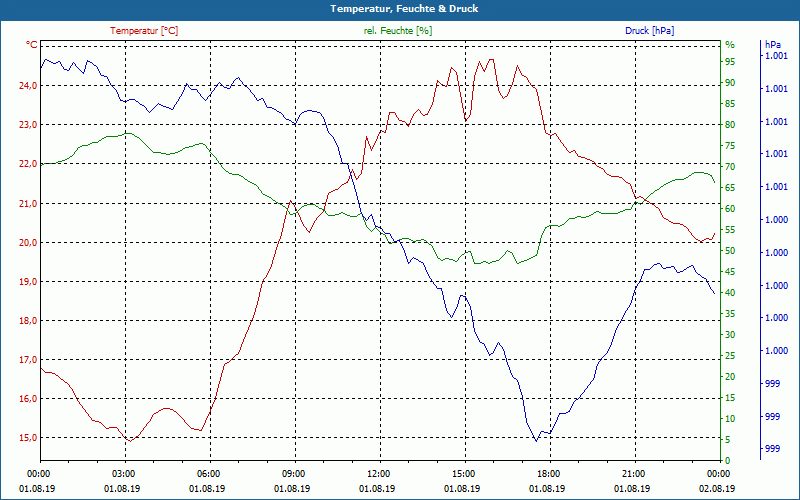This screenshot has width=800, height=500.
Task: Click the 22,0 tick on the temperature axis
Action: 28,164
